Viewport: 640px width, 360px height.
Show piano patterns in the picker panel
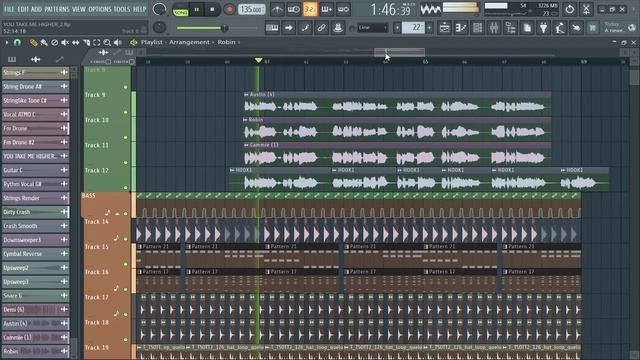point(12,60)
